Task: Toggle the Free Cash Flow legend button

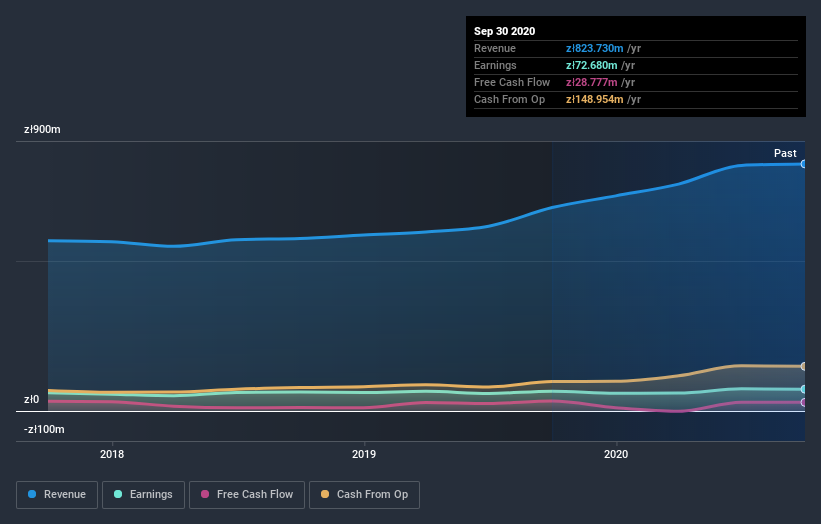Action: coord(247,495)
